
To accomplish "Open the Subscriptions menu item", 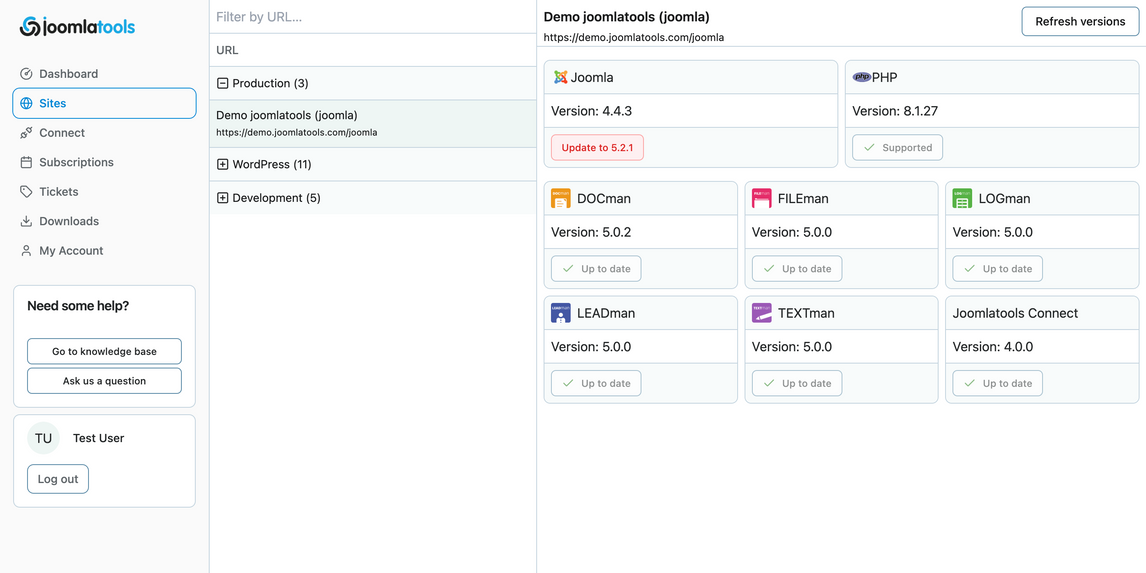I will (105, 162).
